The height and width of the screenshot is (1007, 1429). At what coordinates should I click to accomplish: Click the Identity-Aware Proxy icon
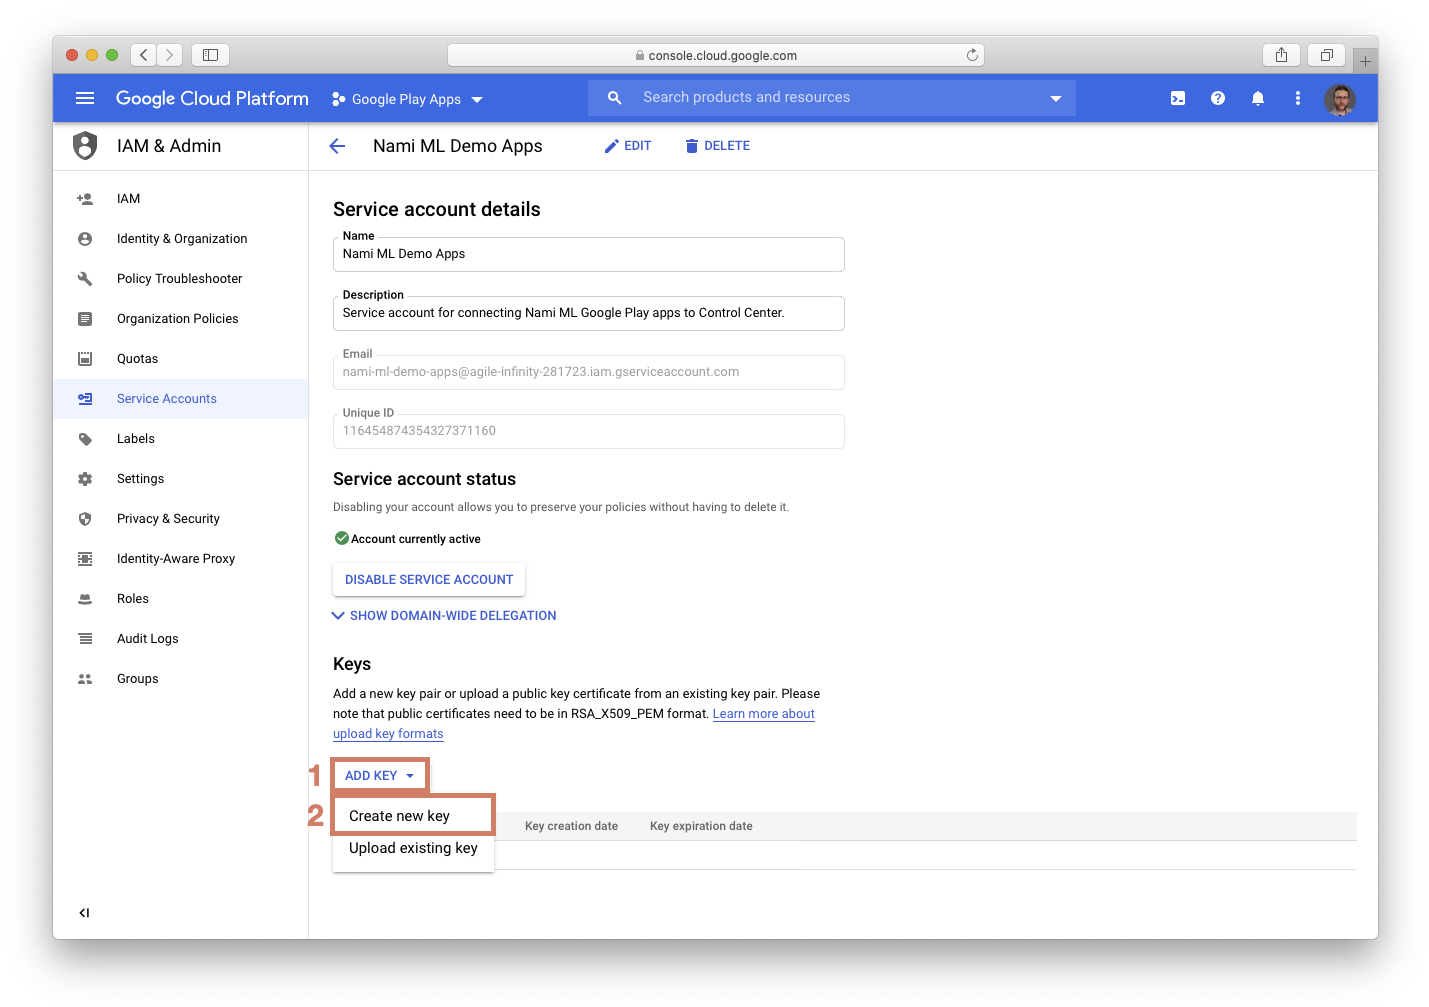pyautogui.click(x=85, y=559)
